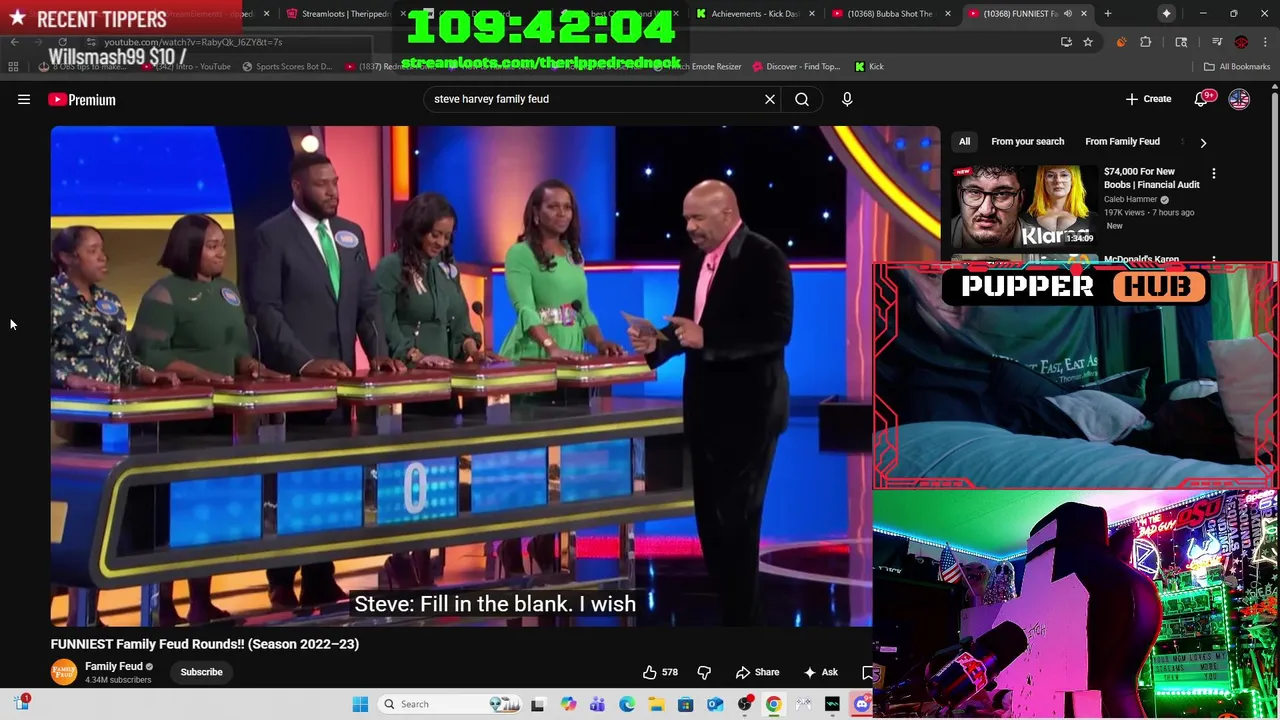This screenshot has height=720, width=1280.
Task: Open the All Bookmarks folder
Action: pyautogui.click(x=1236, y=67)
